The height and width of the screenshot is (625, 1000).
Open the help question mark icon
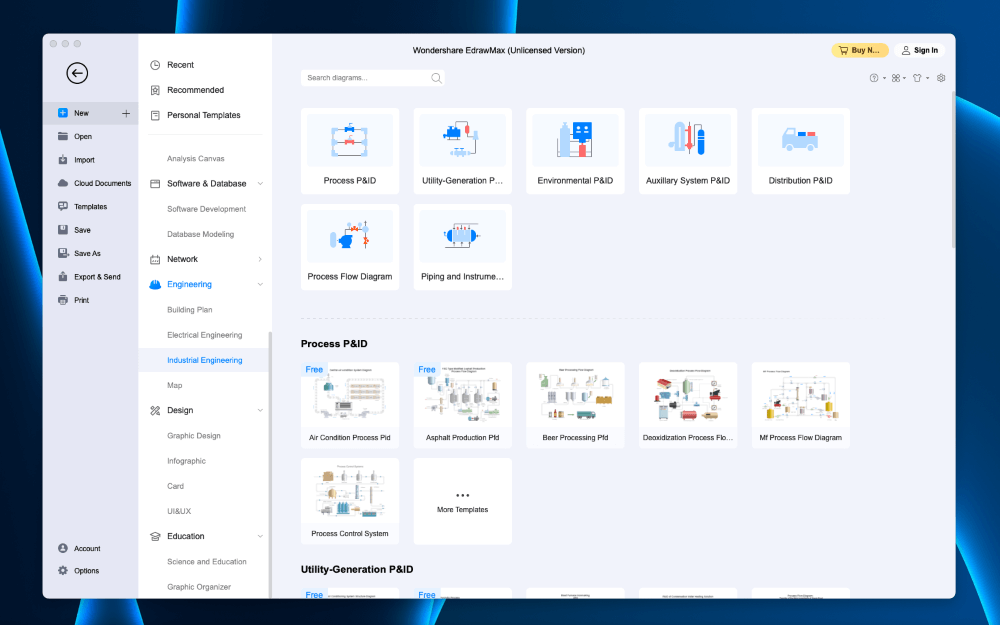click(874, 78)
